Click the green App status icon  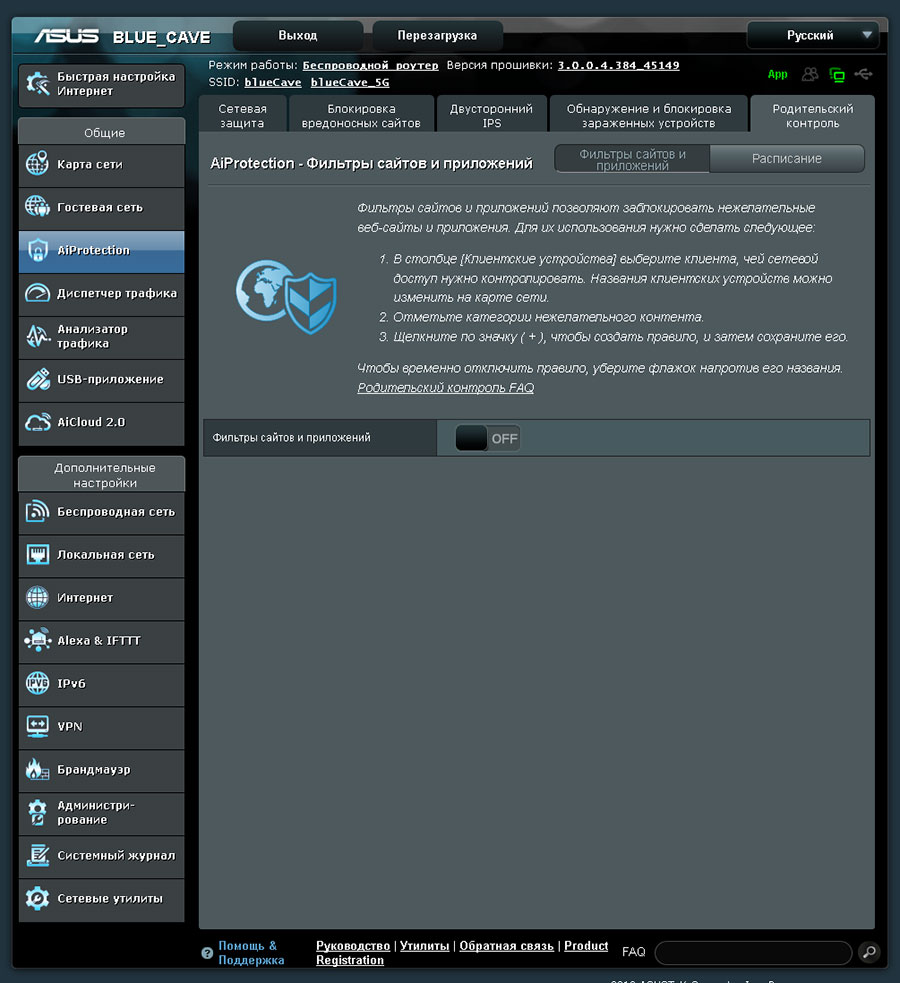[x=778, y=75]
